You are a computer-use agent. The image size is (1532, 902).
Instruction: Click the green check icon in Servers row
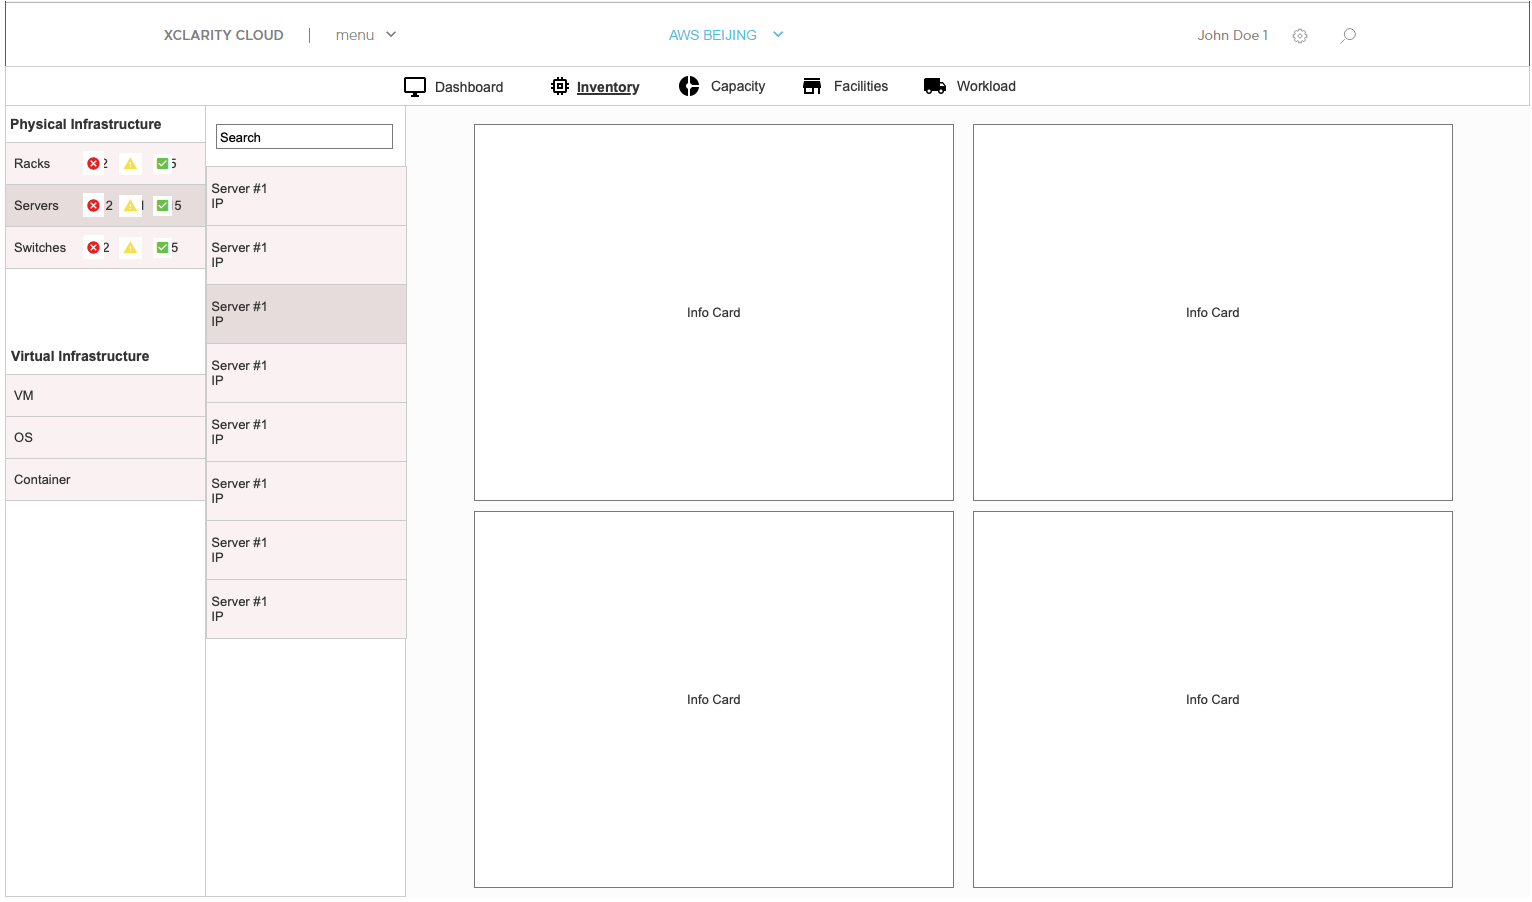pos(162,206)
